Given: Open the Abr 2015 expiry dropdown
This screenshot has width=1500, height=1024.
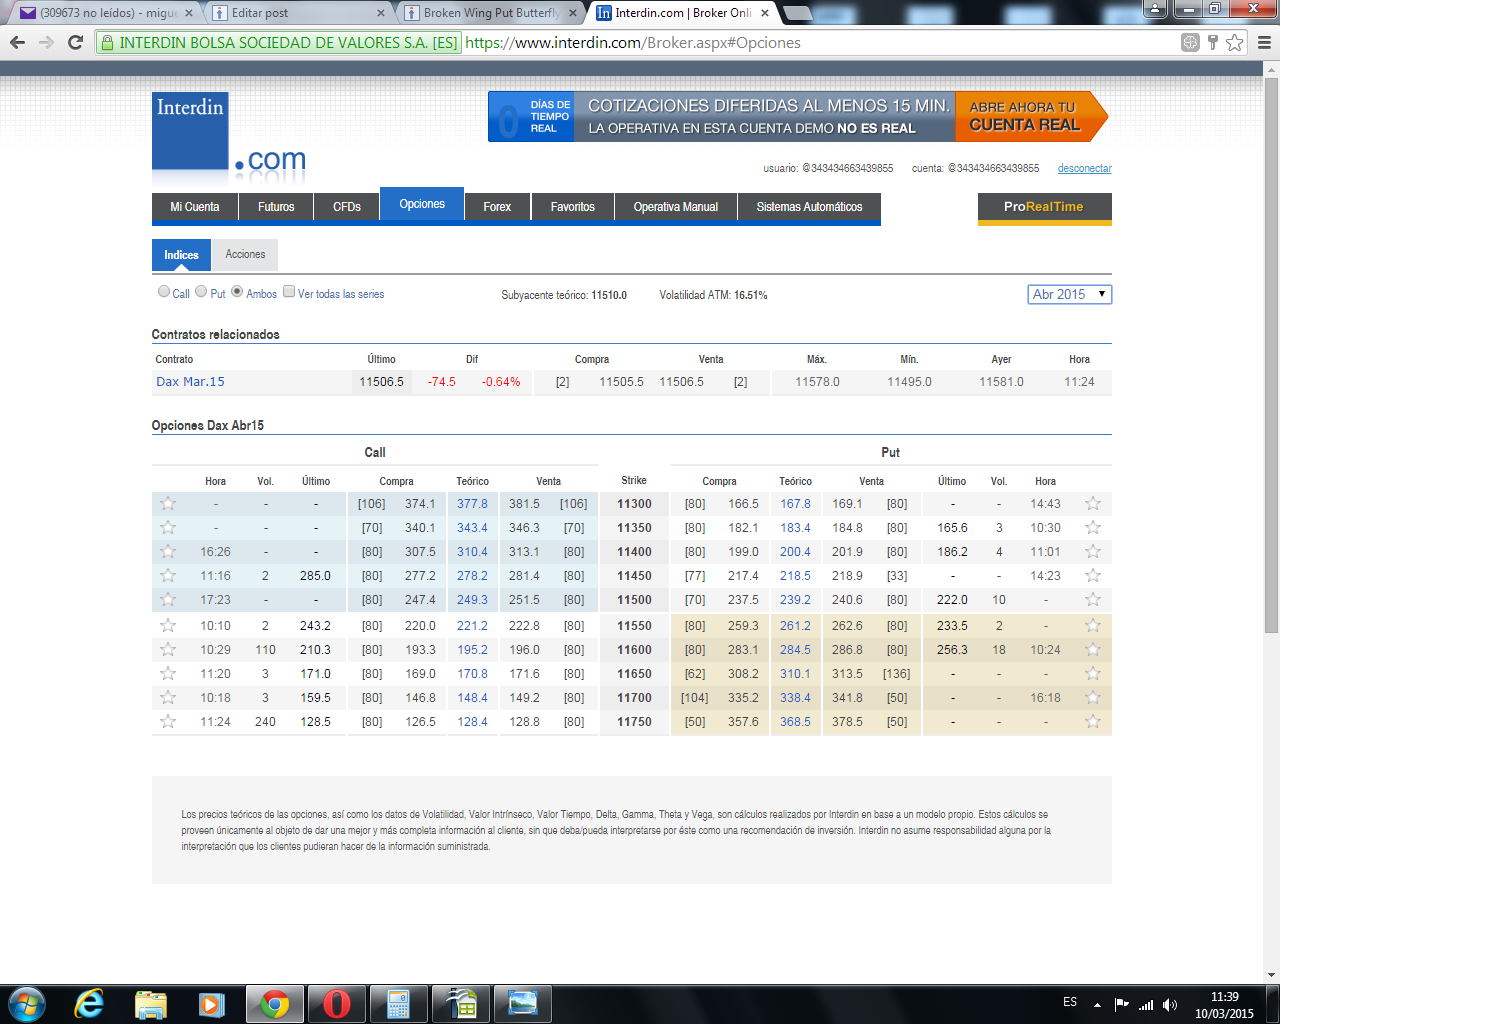Looking at the screenshot, I should (x=1070, y=294).
